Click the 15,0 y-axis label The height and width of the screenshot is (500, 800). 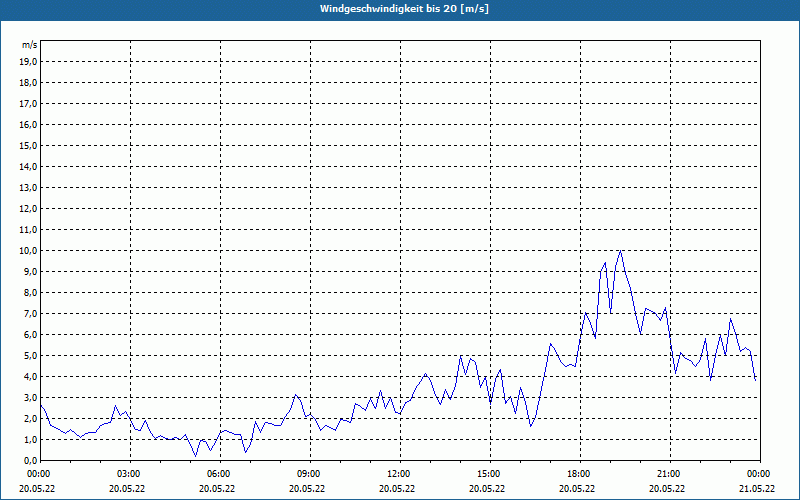(28, 145)
